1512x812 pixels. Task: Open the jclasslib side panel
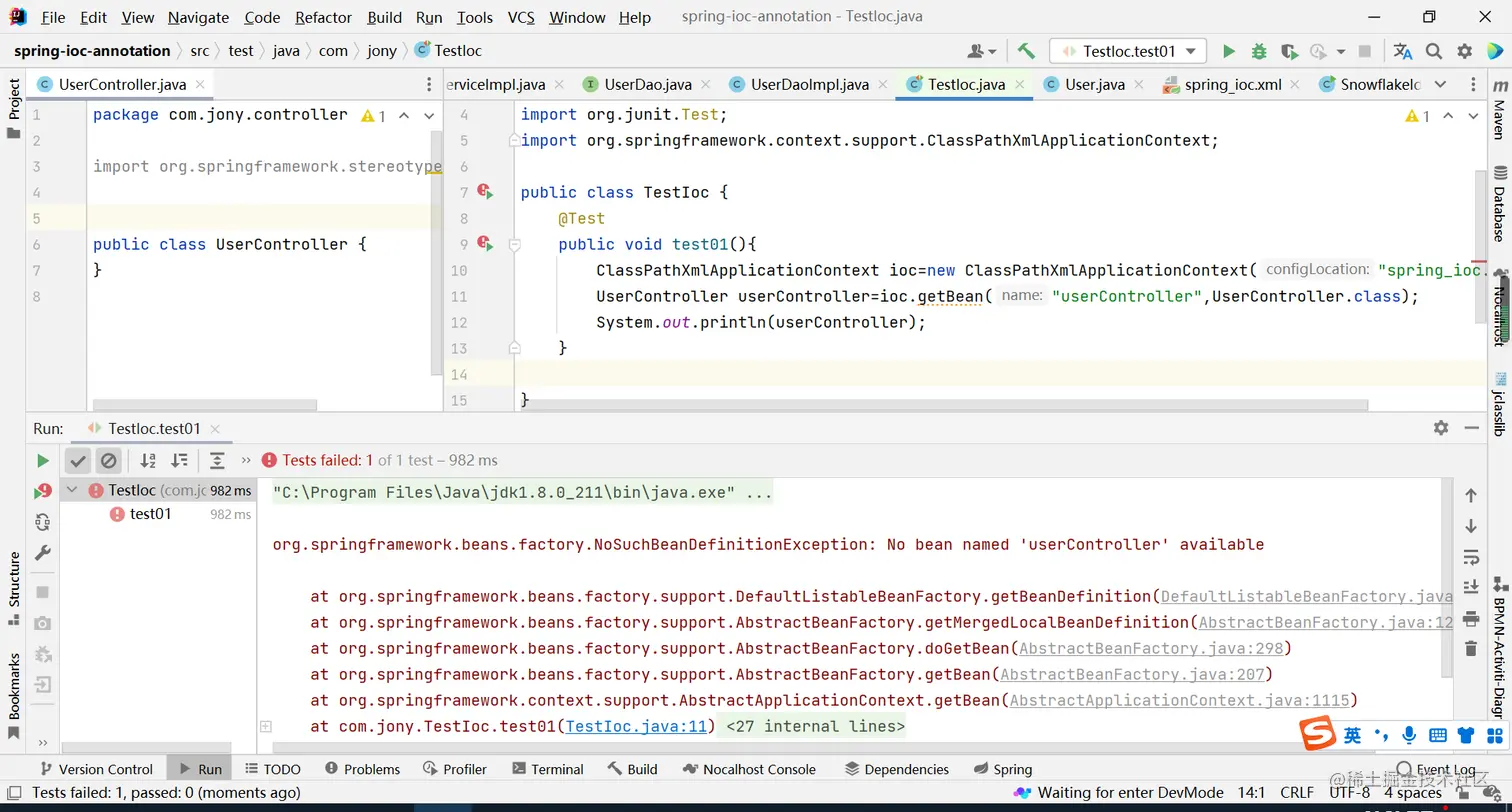[1499, 406]
